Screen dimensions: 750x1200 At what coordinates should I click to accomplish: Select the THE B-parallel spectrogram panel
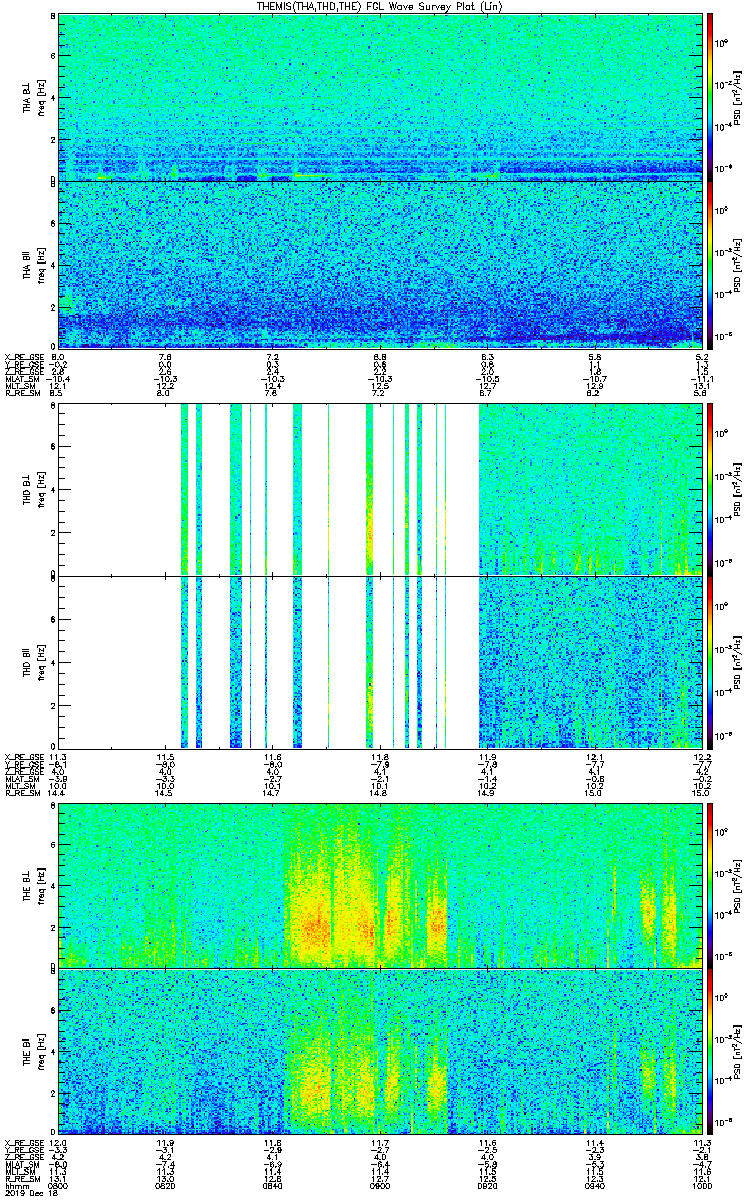[x=379, y=1051]
